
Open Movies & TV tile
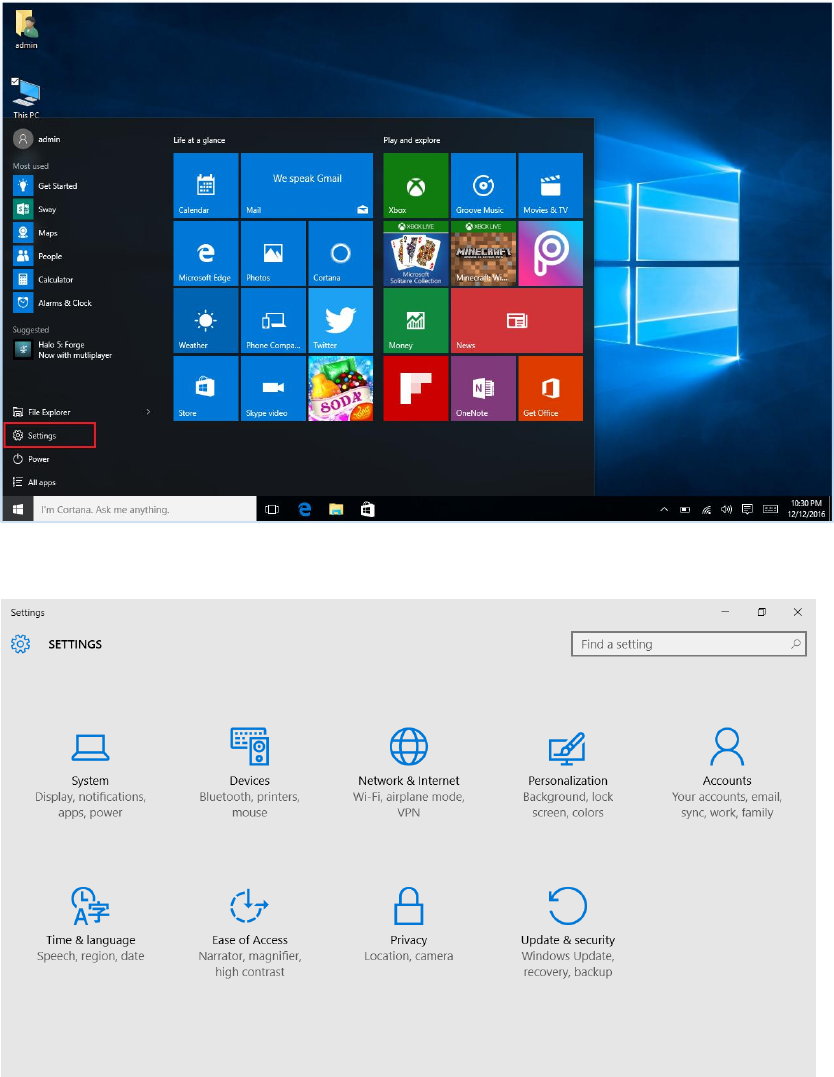click(x=550, y=185)
